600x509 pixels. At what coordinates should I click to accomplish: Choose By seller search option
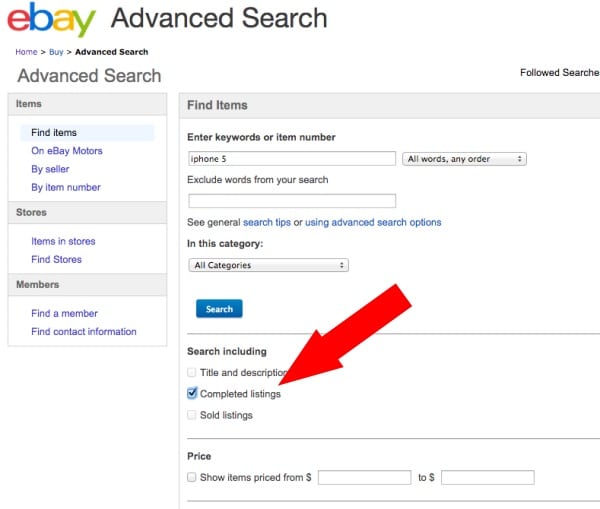tap(50, 169)
